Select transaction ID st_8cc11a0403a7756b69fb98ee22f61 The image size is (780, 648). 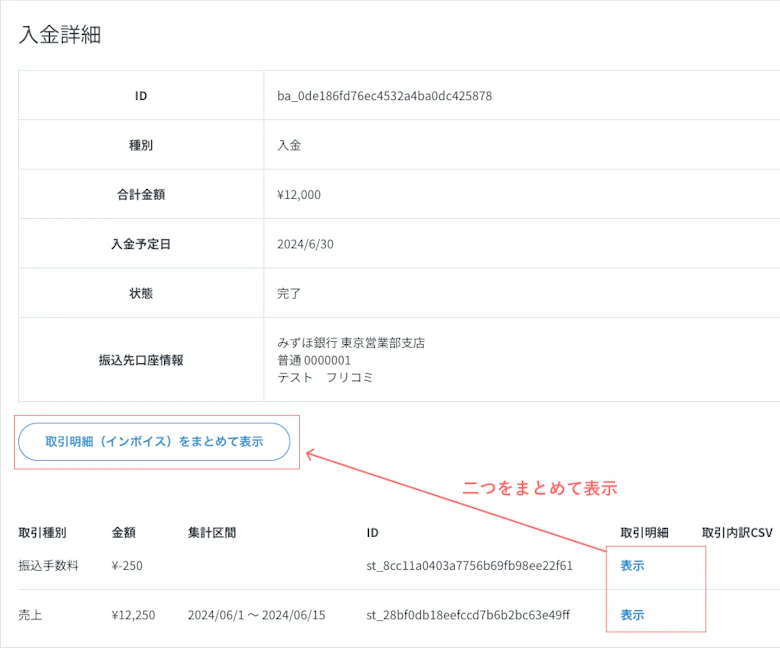coord(469,565)
